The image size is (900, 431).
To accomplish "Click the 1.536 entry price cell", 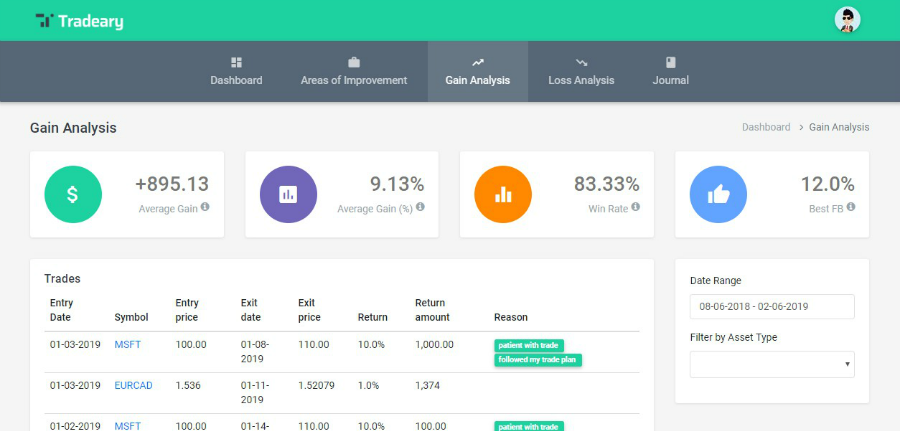I will click(x=188, y=386).
